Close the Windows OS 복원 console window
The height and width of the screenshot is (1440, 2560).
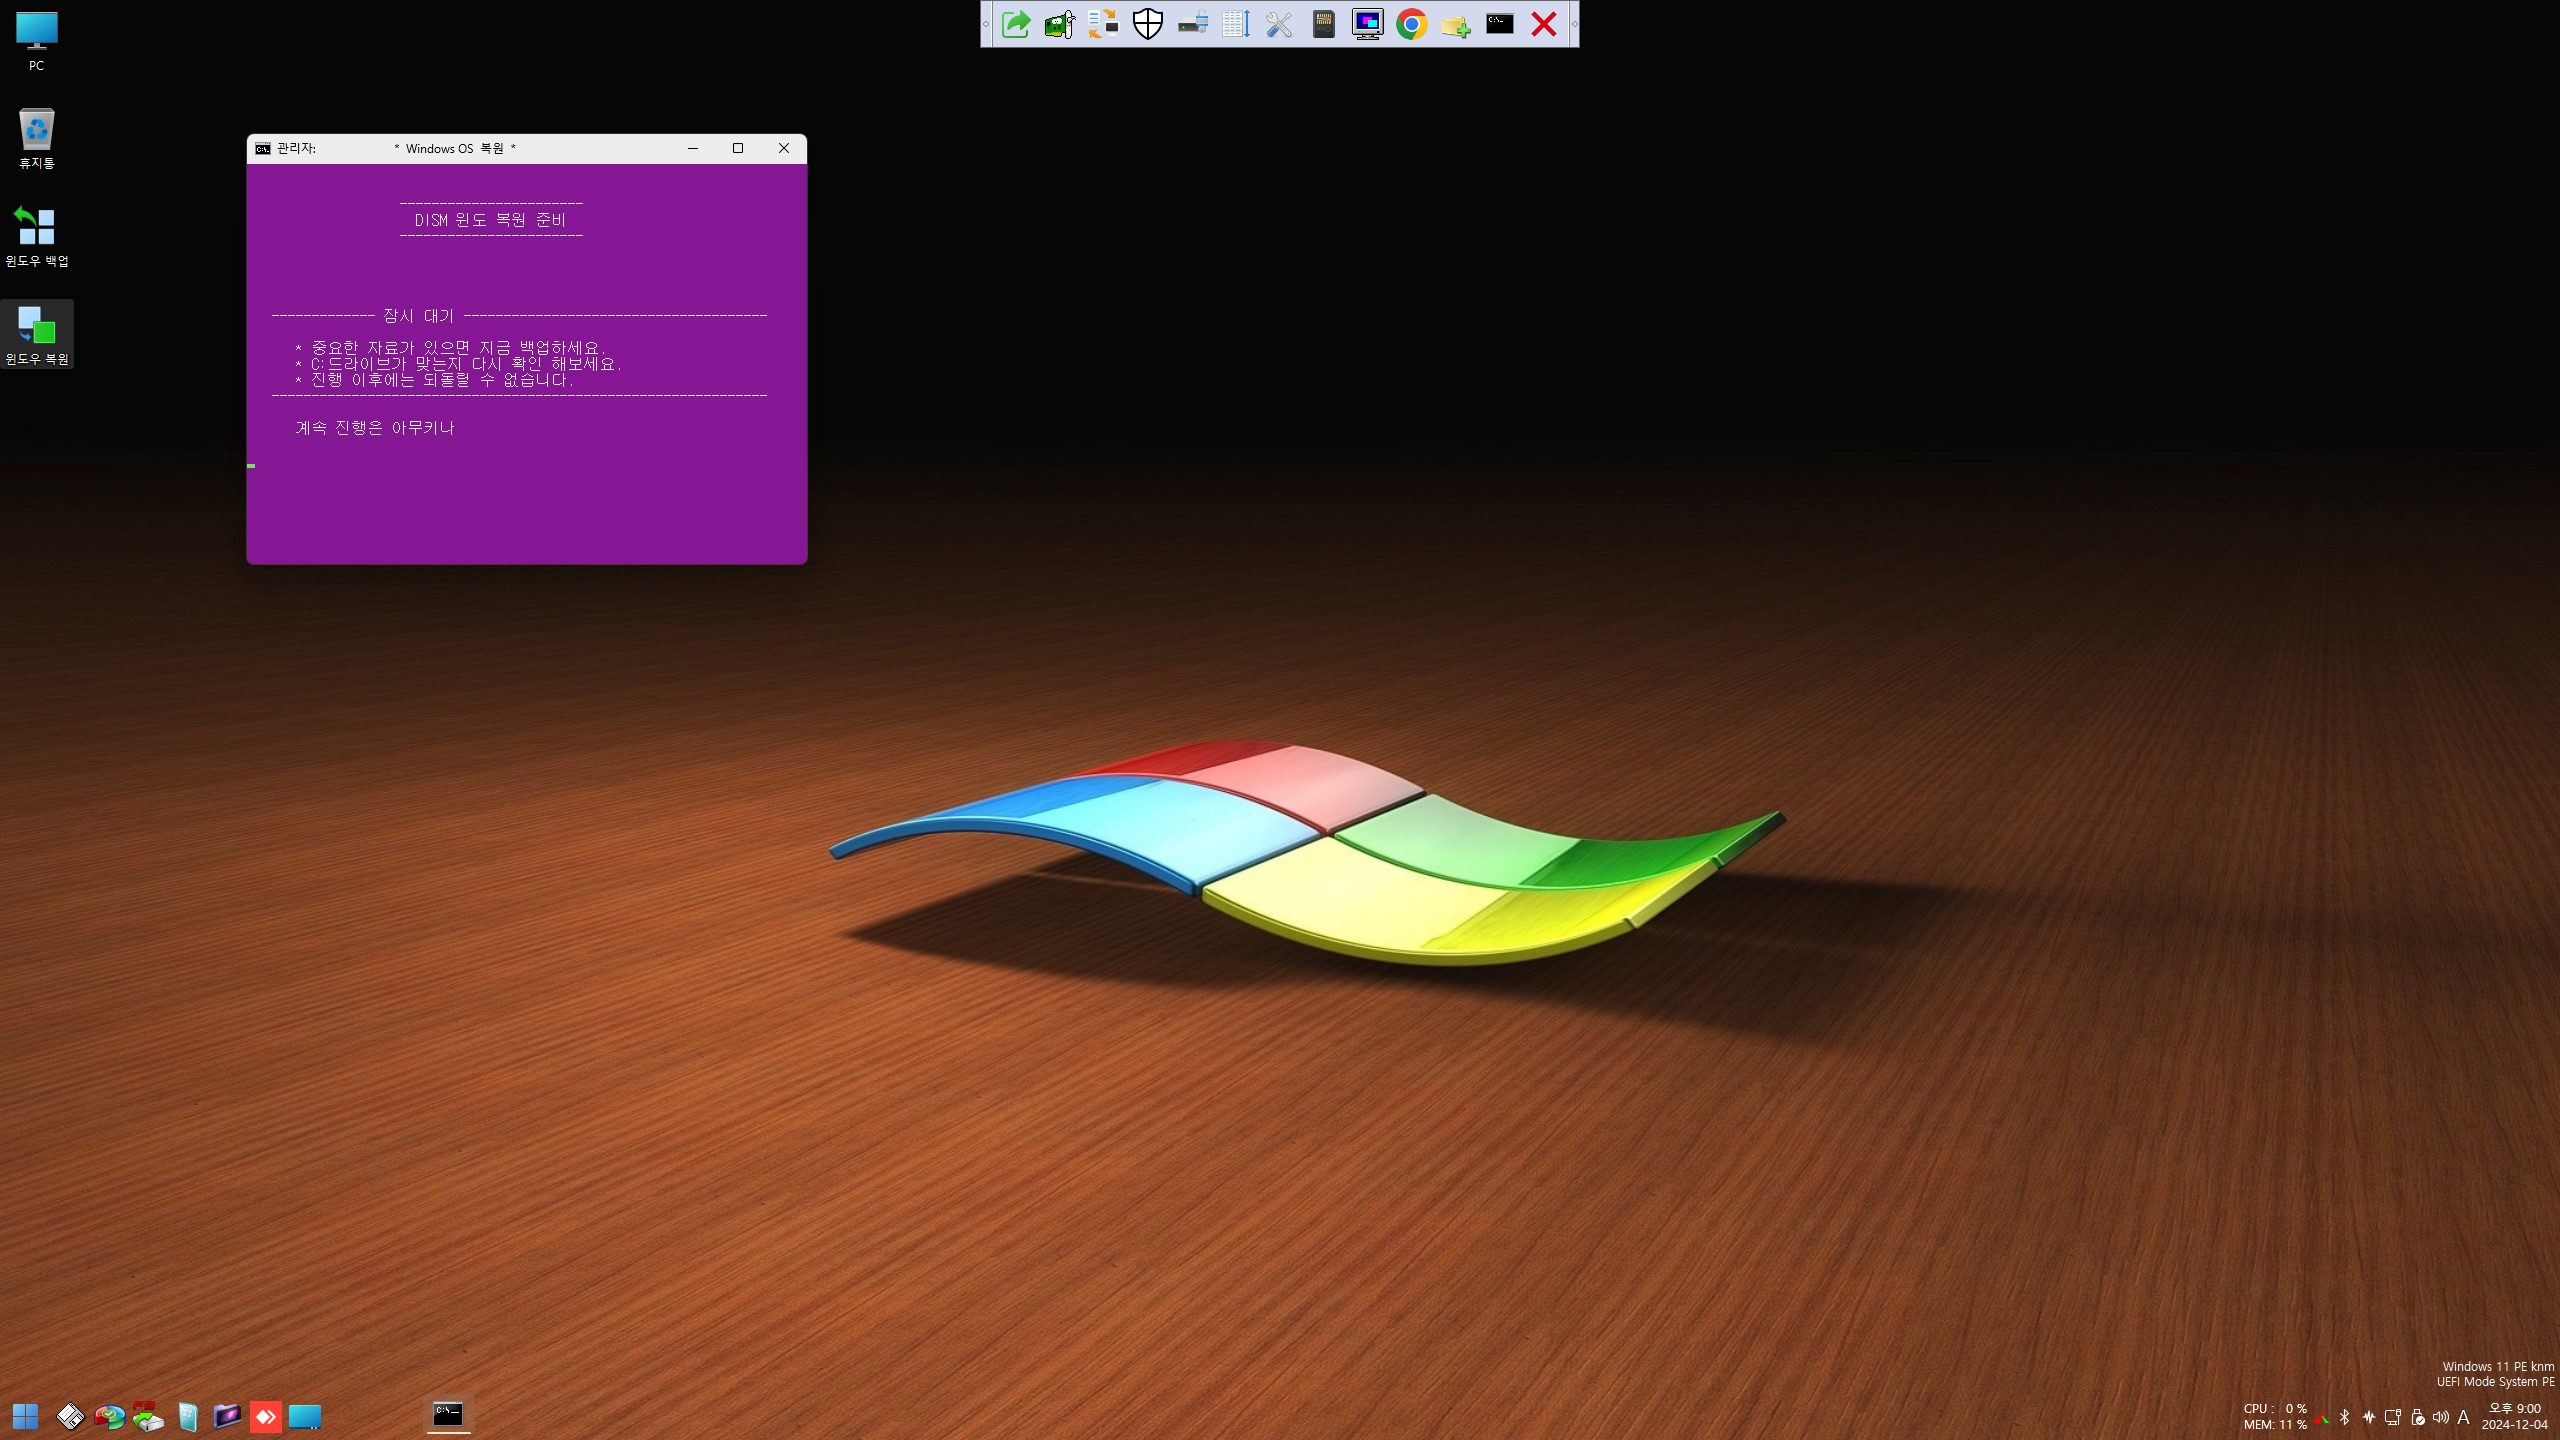tap(784, 148)
